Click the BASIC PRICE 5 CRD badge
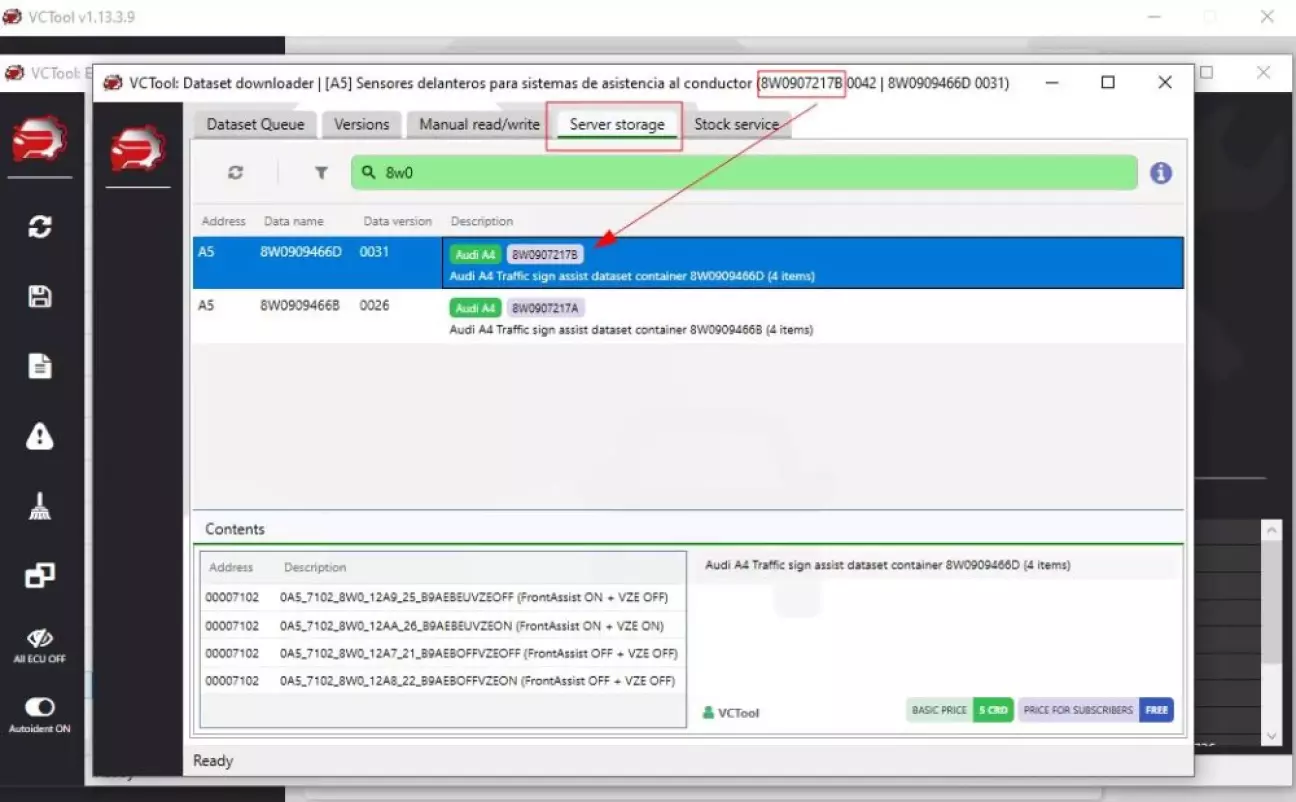 [960, 710]
